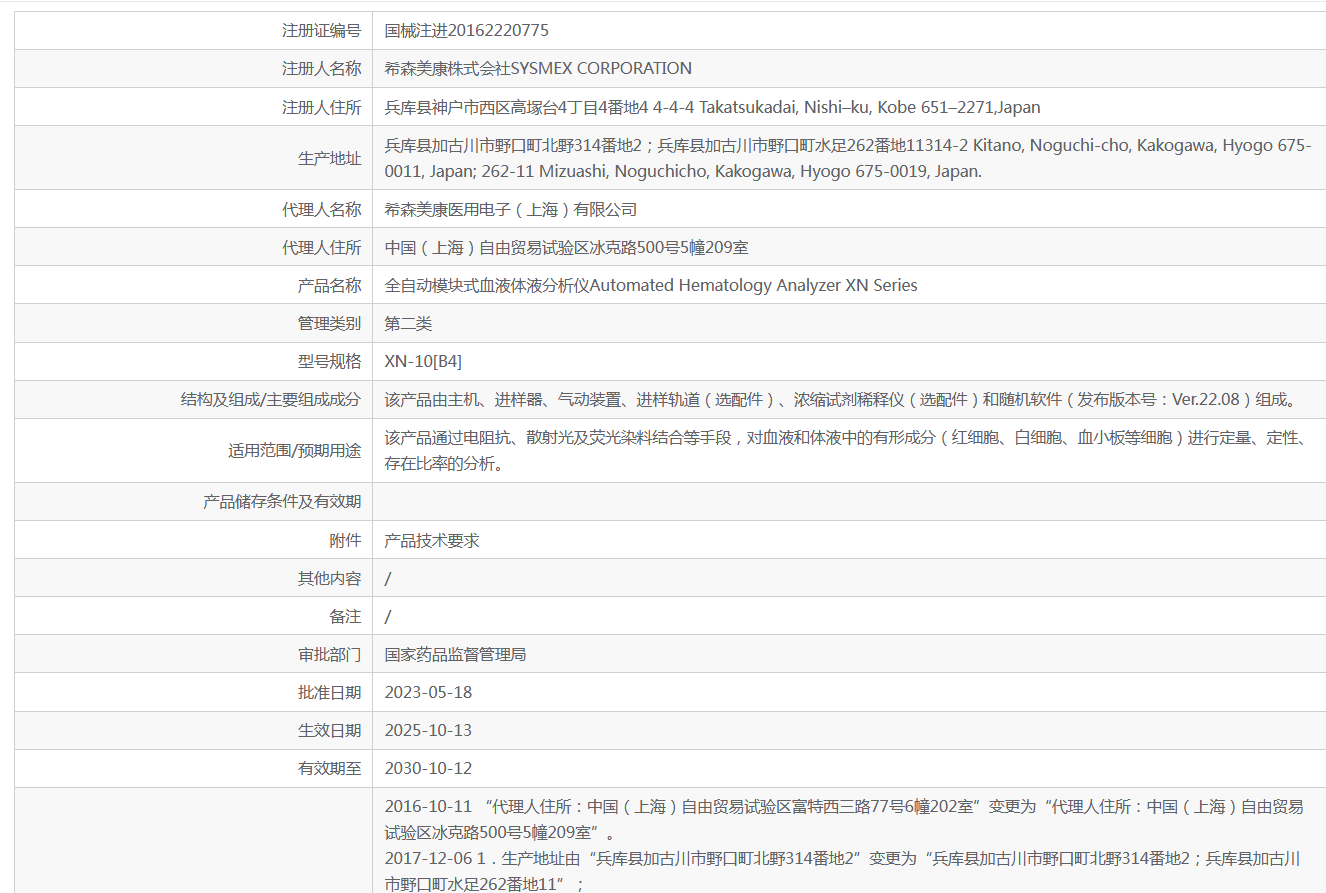
Task: Select the registrant address in Kobe
Action: (x=713, y=107)
